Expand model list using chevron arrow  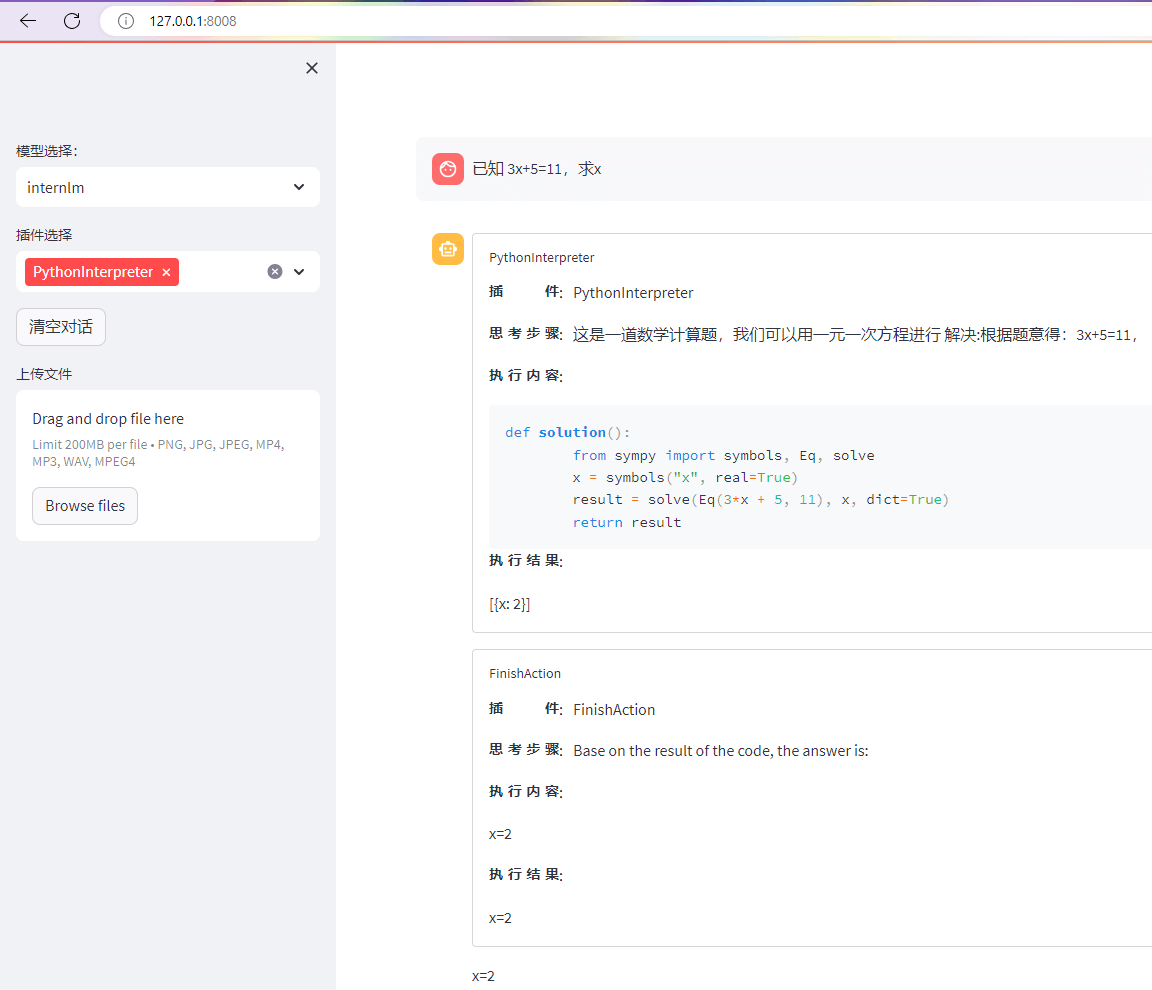pyautogui.click(x=299, y=187)
